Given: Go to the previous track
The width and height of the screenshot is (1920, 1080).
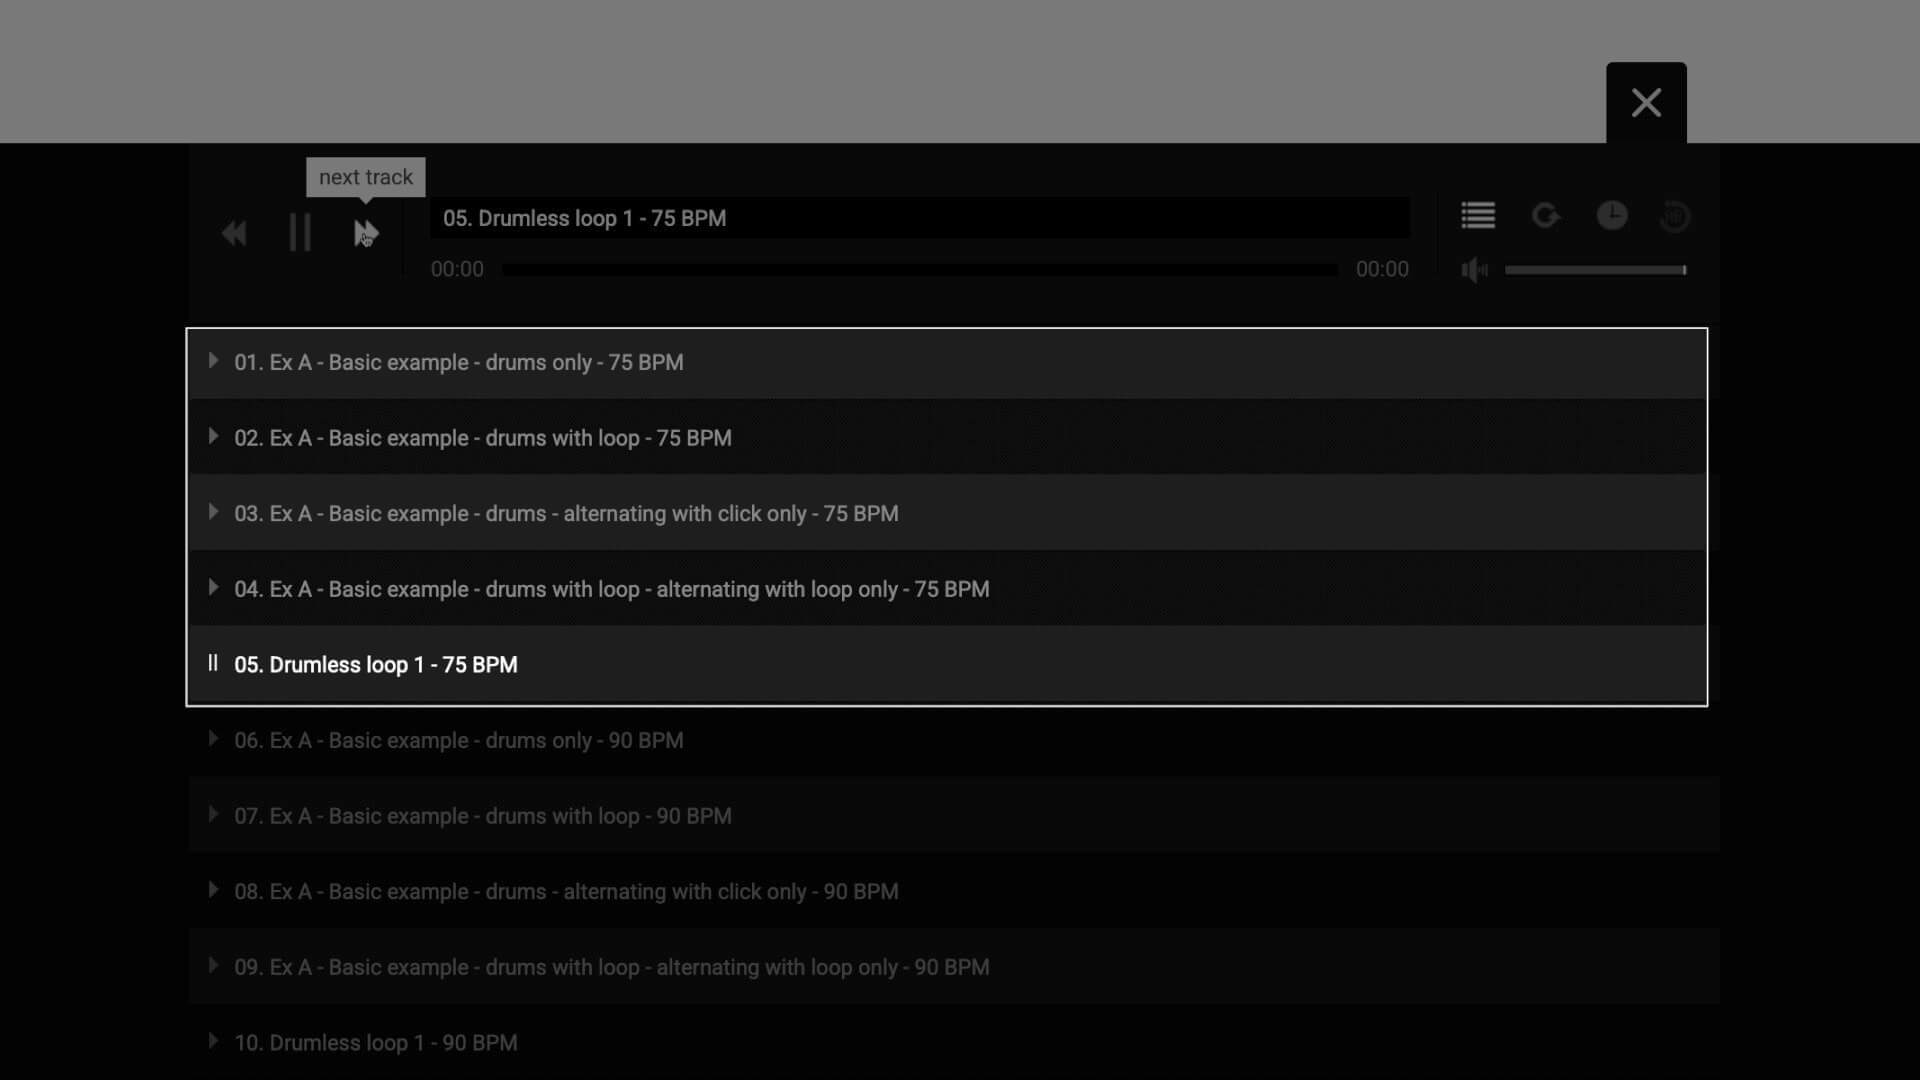Looking at the screenshot, I should [x=234, y=233].
